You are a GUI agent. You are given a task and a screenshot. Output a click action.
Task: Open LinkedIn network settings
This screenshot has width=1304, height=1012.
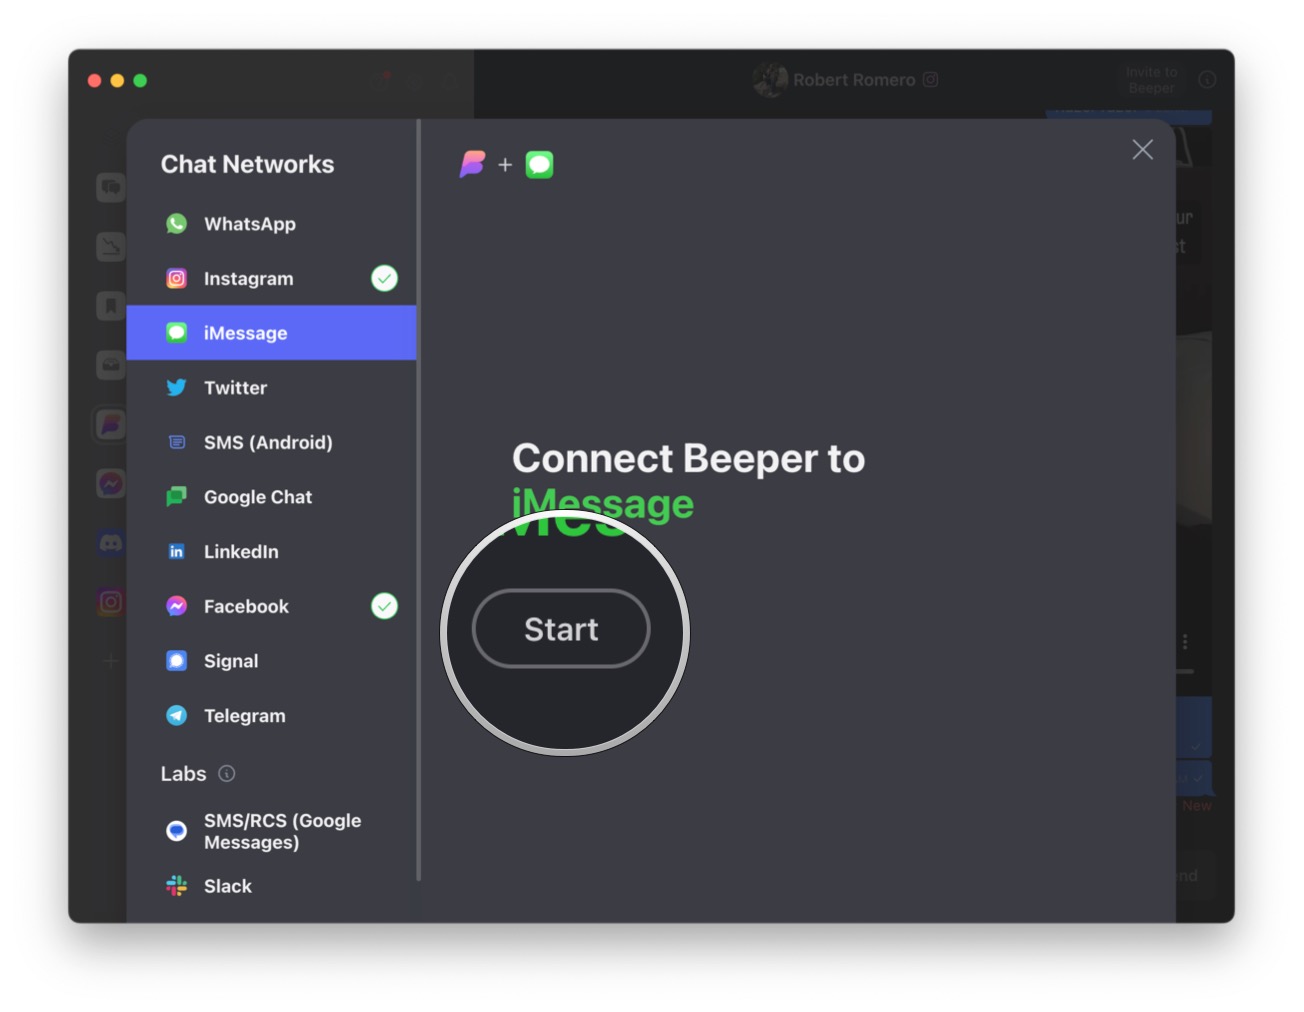271,552
